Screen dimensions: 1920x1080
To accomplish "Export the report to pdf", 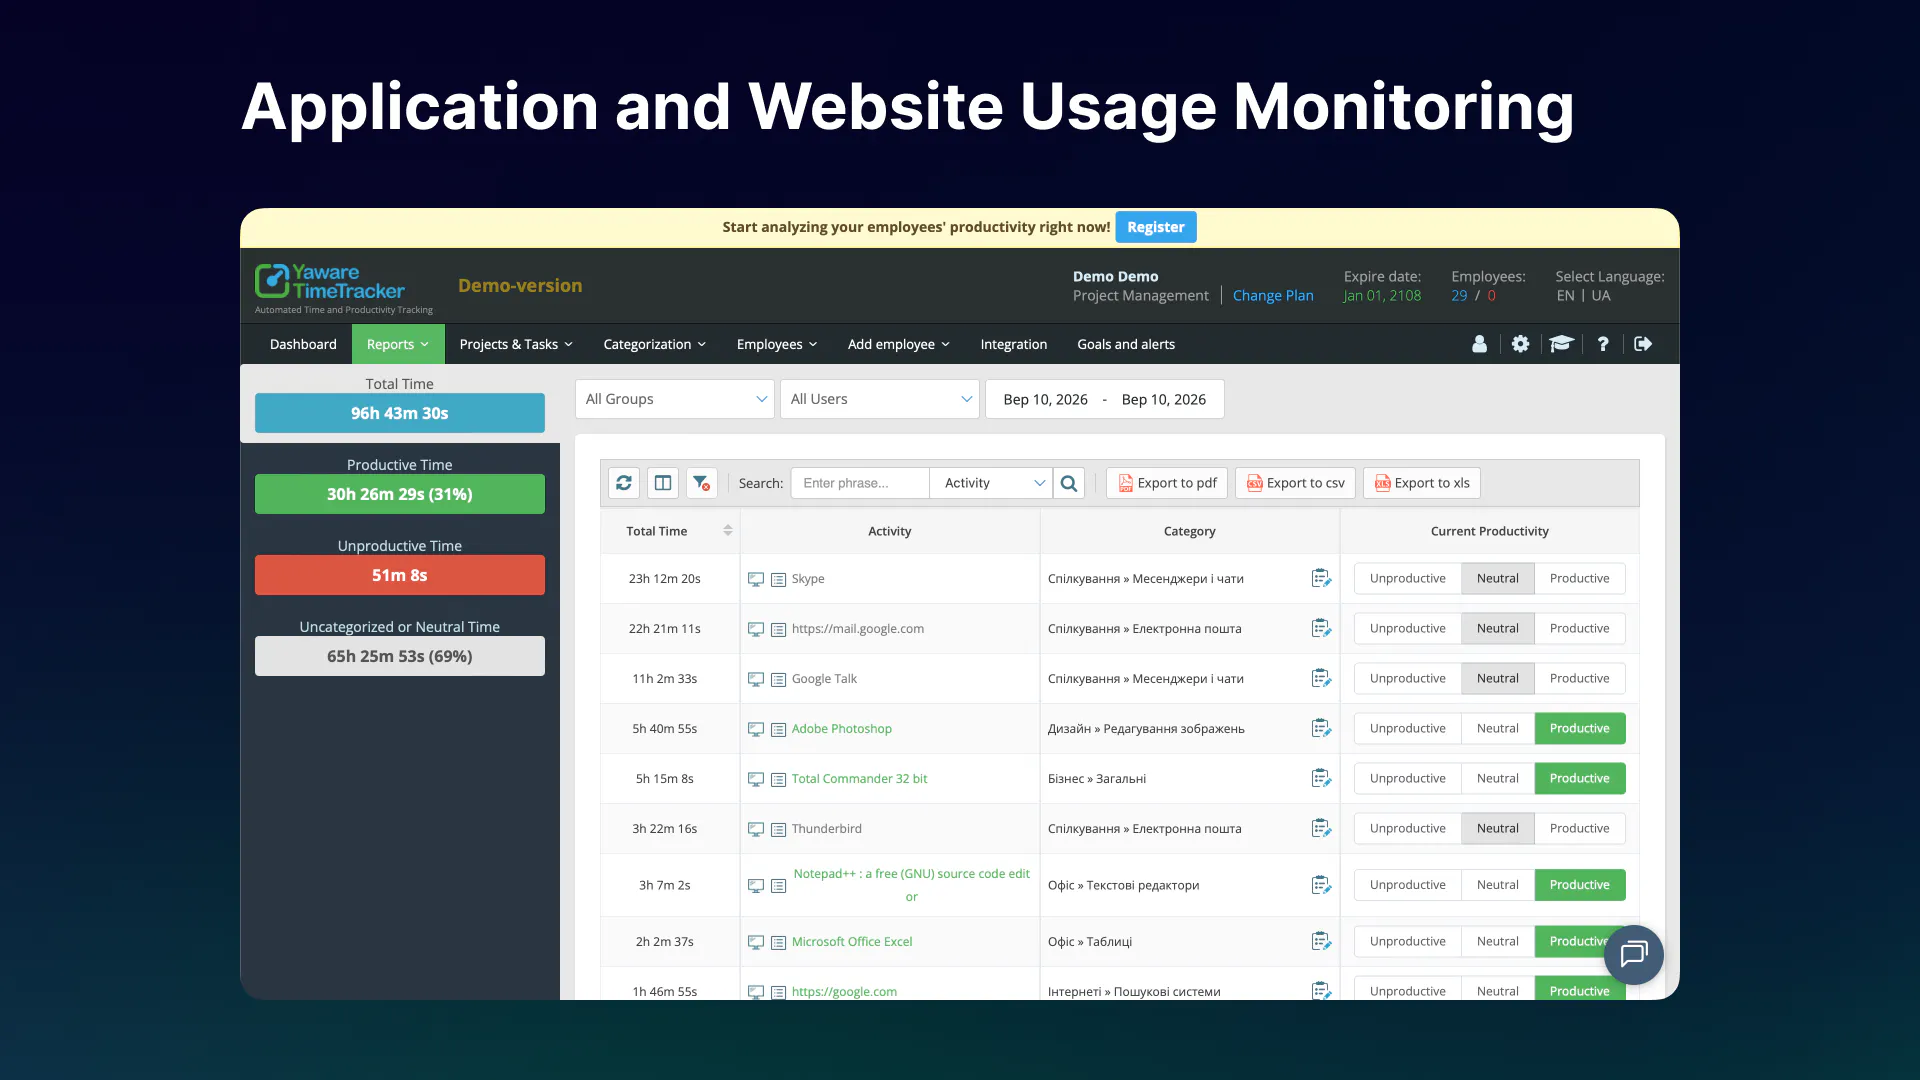I will (1167, 483).
